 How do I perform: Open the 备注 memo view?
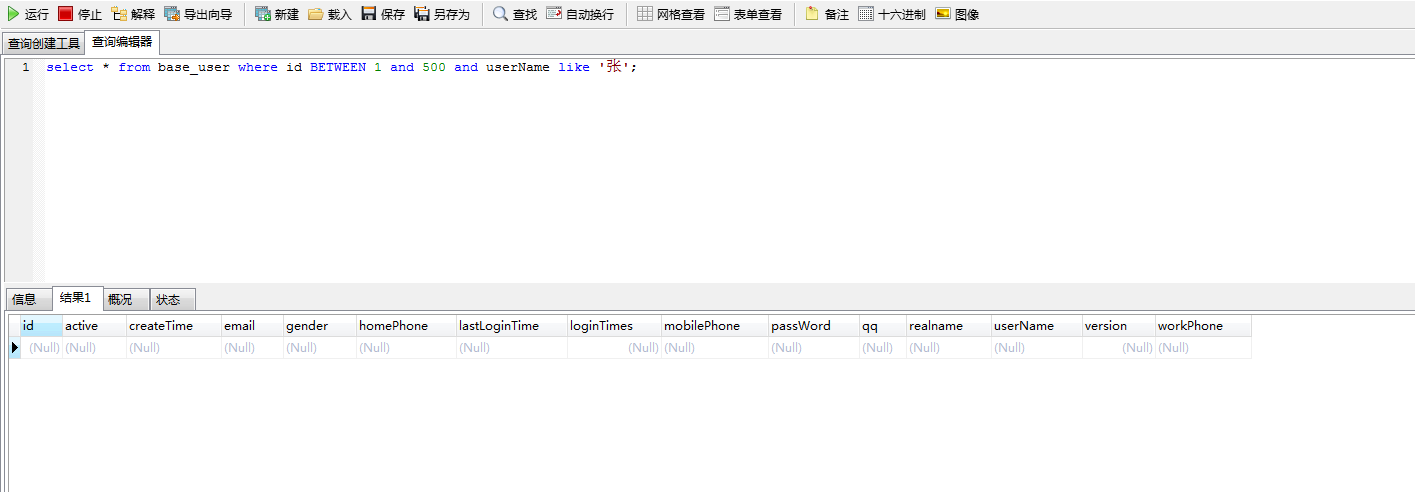click(x=827, y=14)
